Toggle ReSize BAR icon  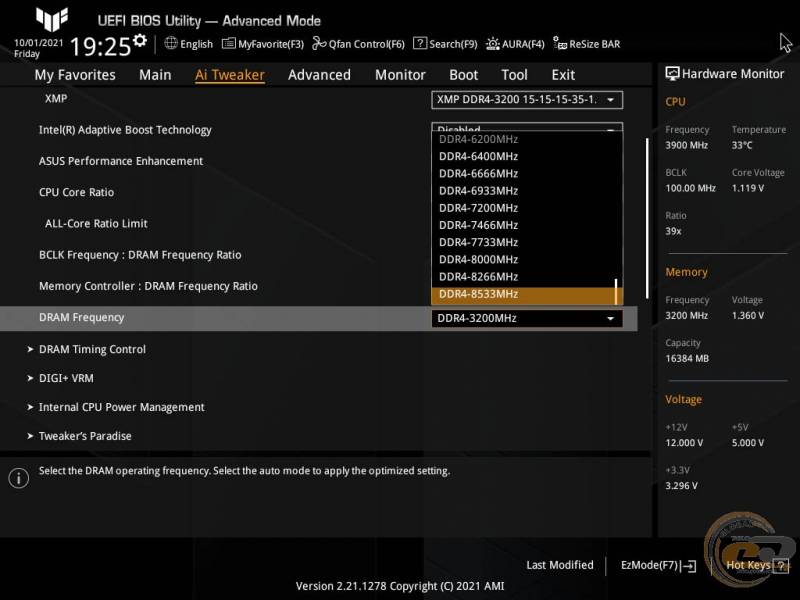560,44
